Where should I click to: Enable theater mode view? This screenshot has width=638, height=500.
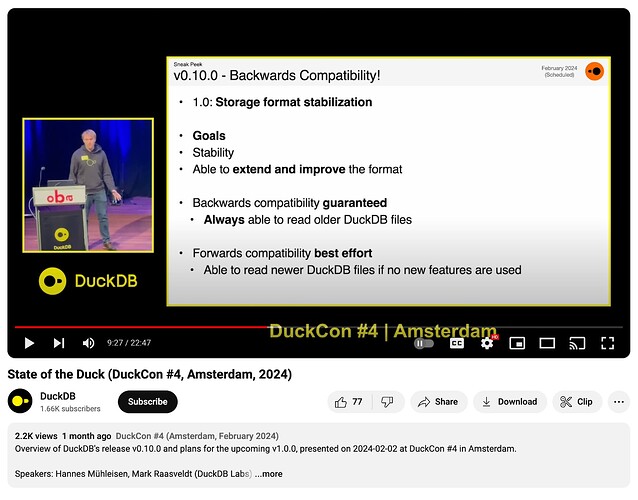tap(547, 343)
